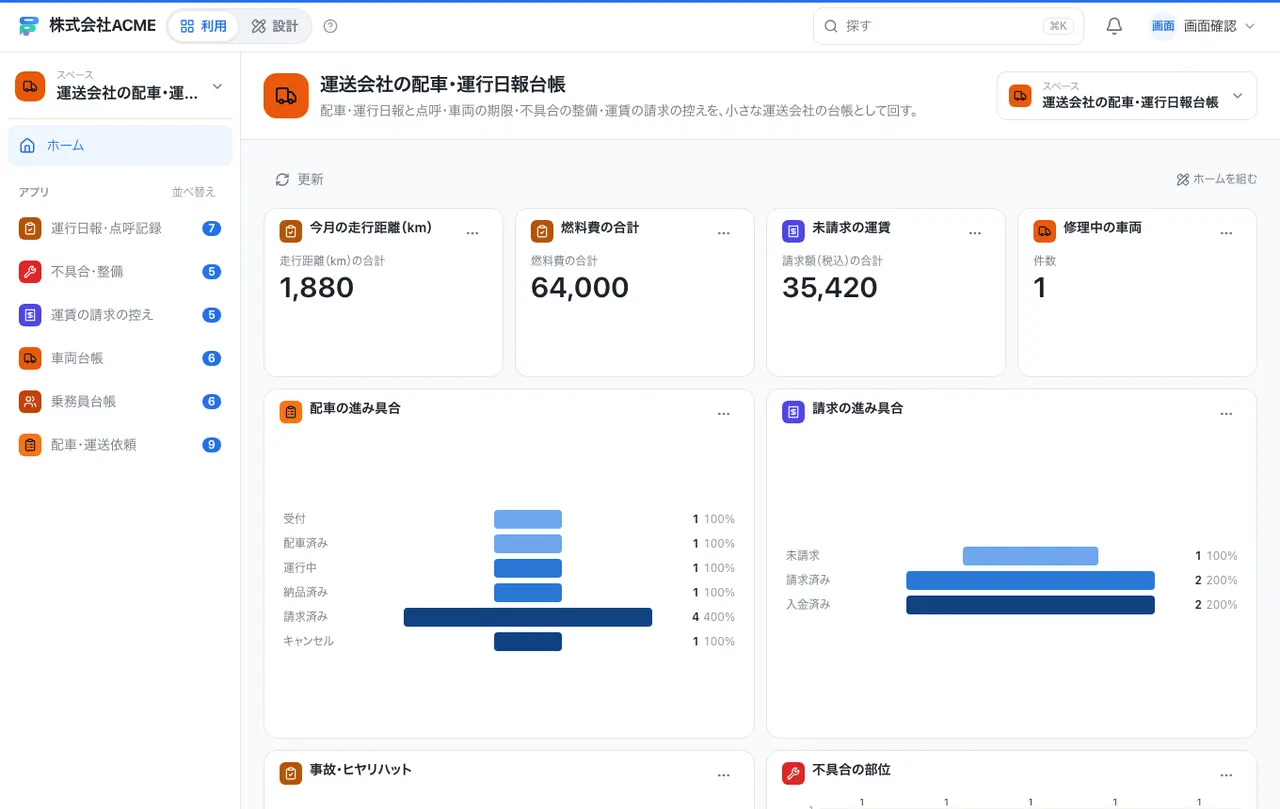Switch to 設計 mode
Viewport: 1280px width, 809px height.
click(275, 26)
